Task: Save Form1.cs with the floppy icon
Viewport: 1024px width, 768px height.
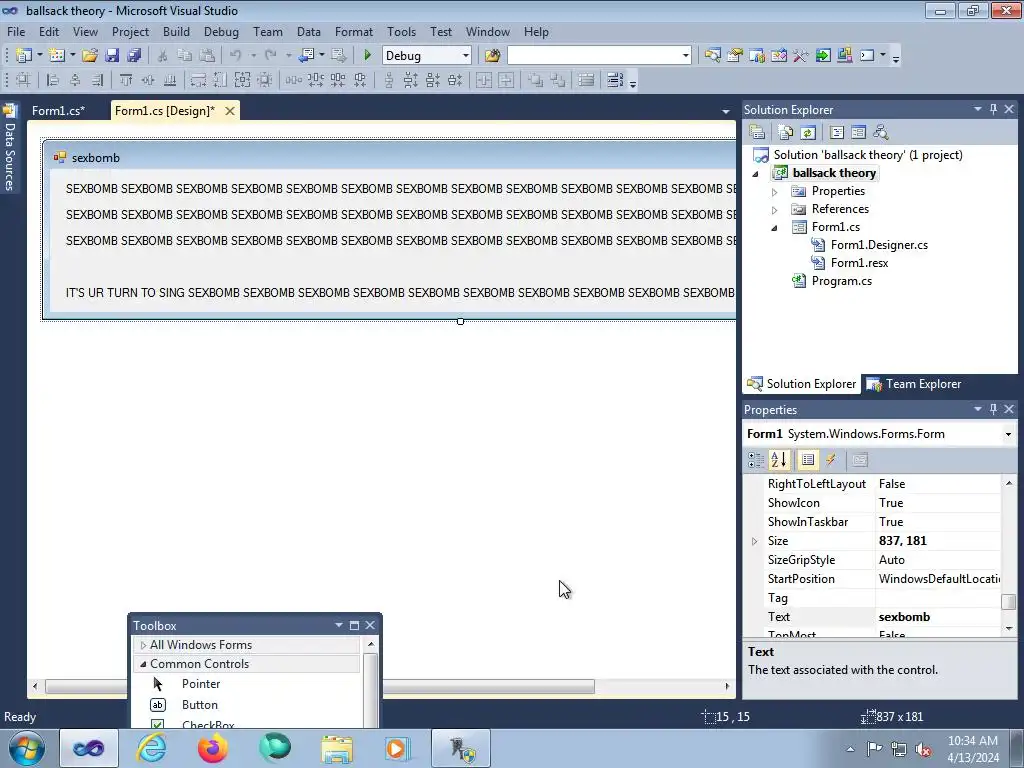Action: click(112, 56)
